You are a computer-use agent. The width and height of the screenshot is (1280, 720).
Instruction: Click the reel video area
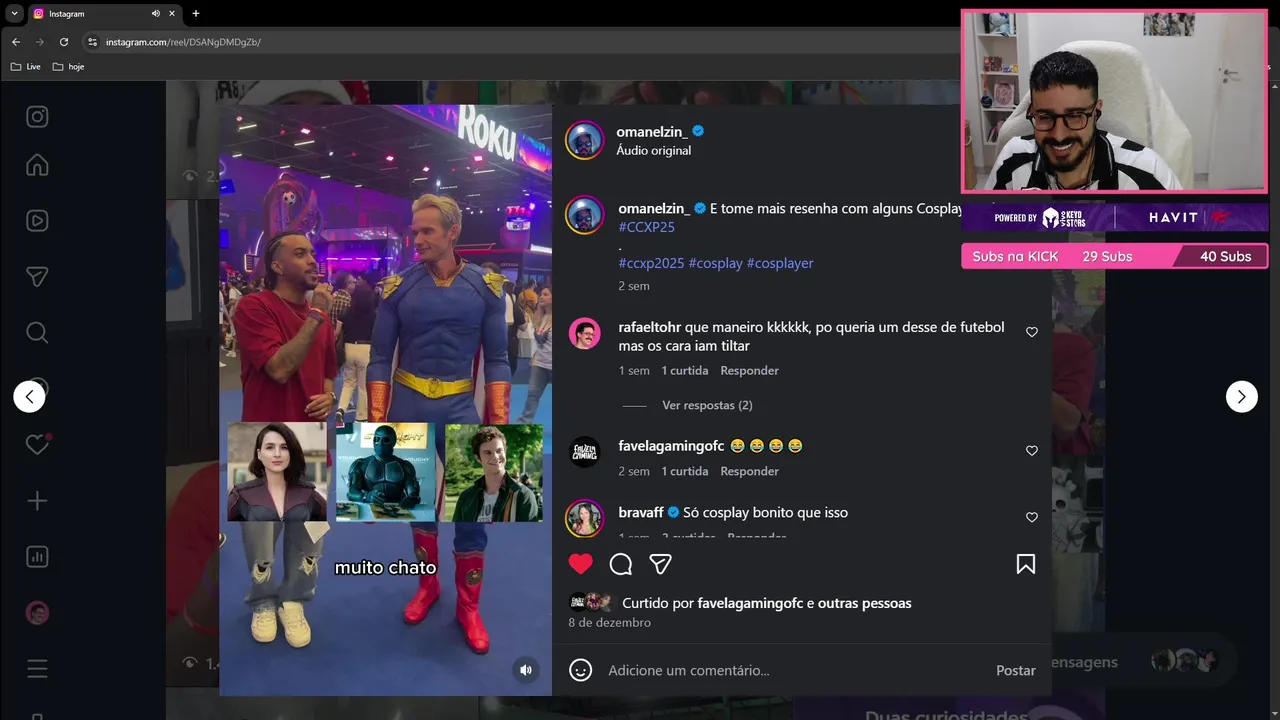(x=385, y=400)
